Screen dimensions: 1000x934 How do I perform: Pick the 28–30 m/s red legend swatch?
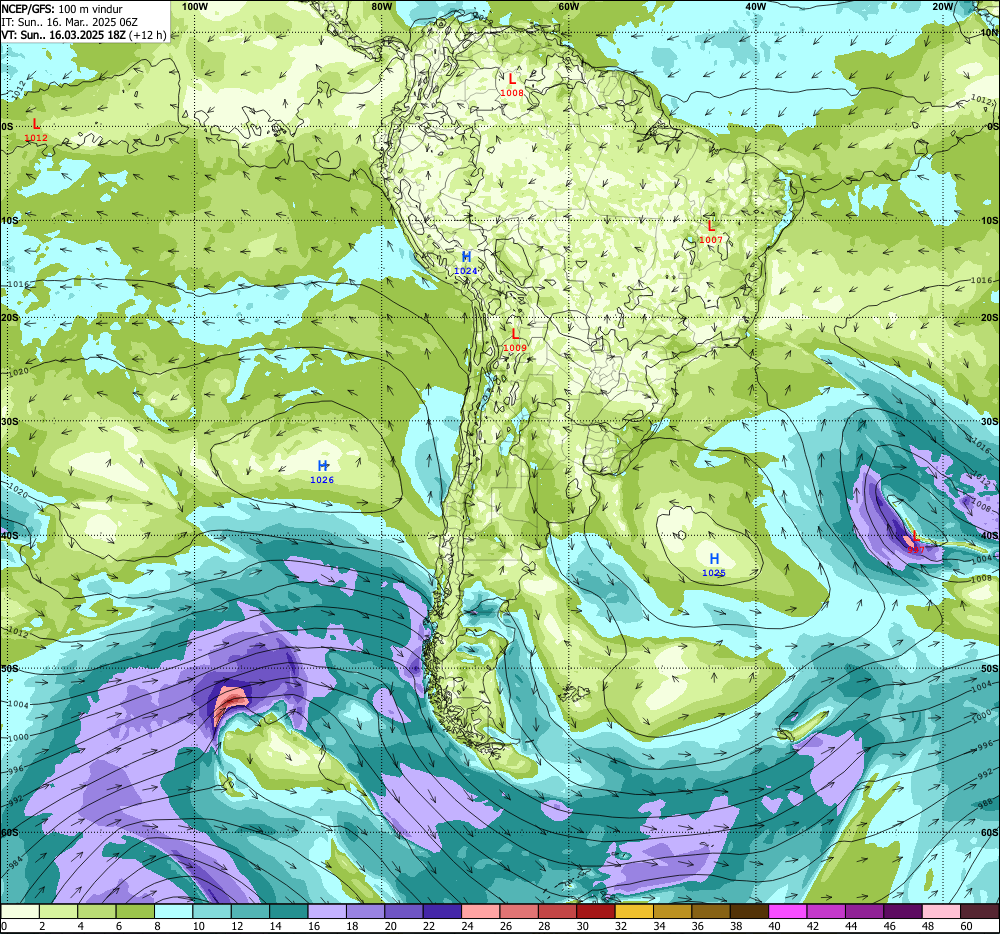[557, 911]
